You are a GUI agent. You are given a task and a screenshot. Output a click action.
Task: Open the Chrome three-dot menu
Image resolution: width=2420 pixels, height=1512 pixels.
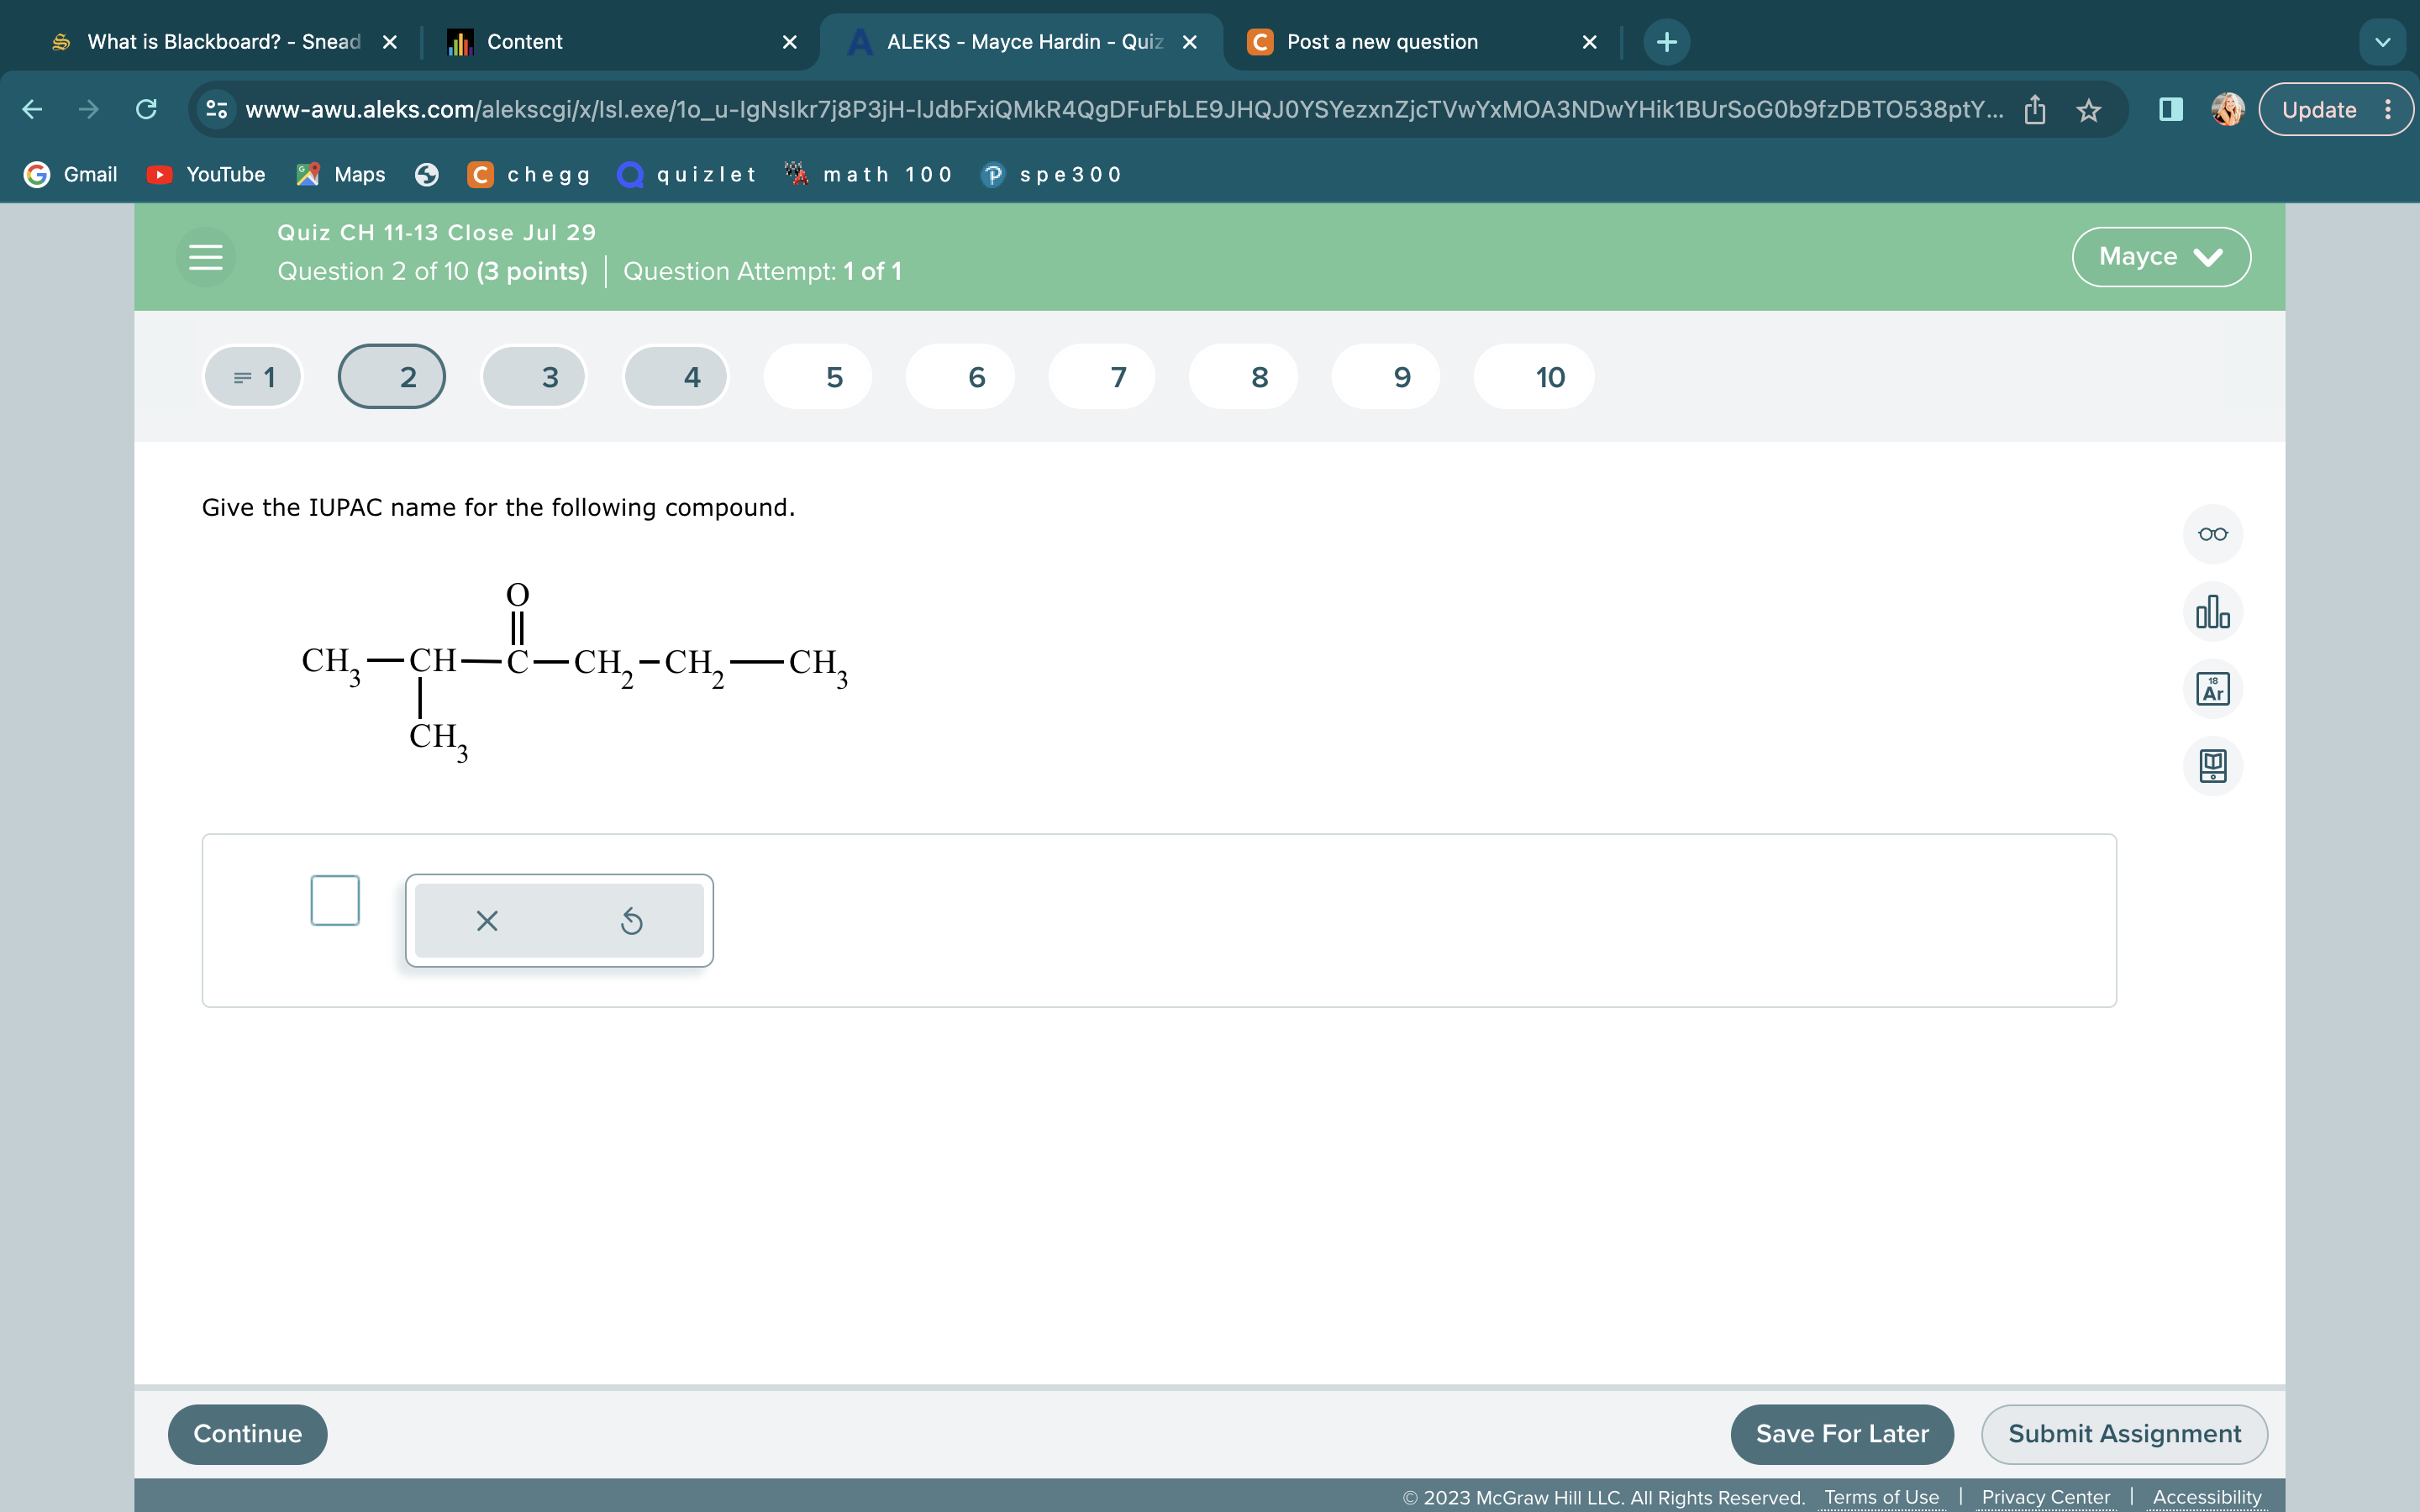pos(2388,109)
